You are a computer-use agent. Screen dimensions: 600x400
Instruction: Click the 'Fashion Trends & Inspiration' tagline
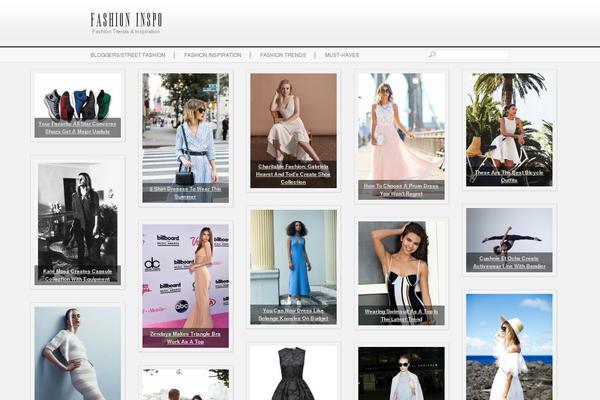tap(126, 31)
